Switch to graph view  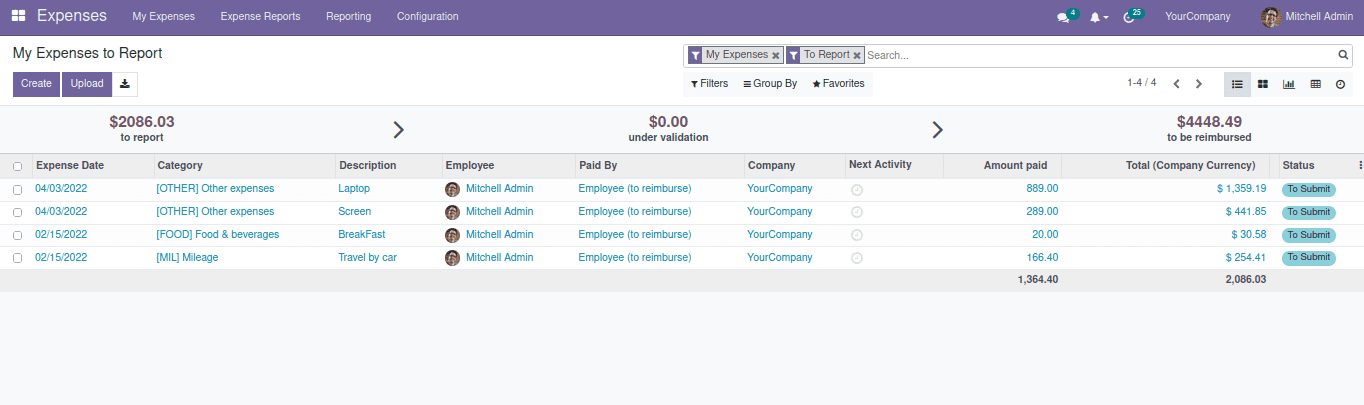1289,84
